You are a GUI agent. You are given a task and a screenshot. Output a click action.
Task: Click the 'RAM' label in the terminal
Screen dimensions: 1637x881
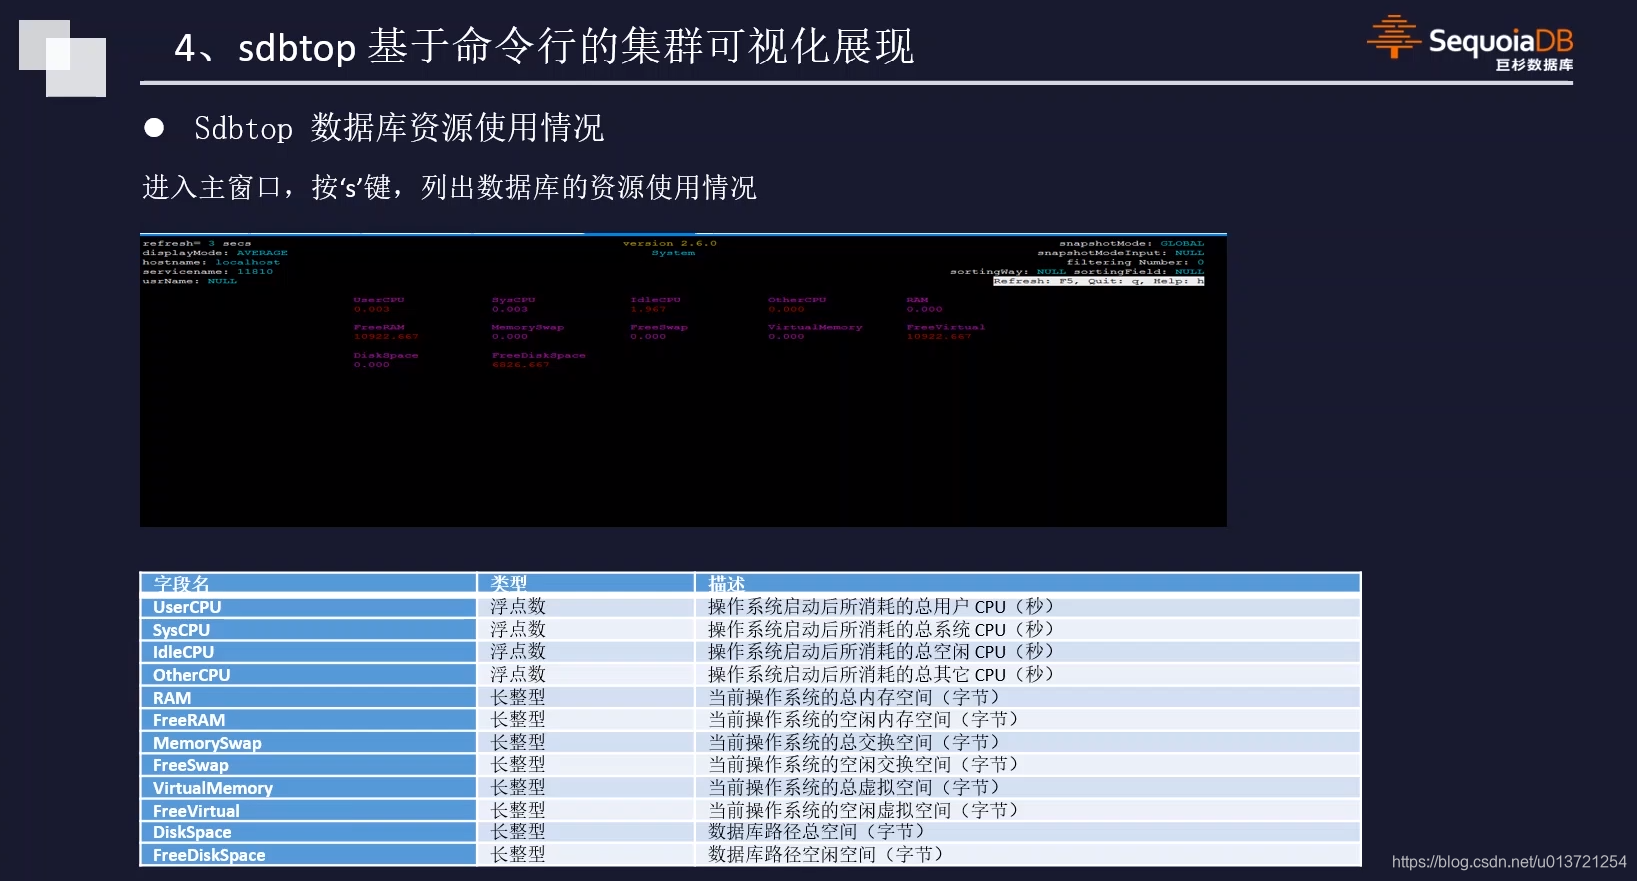[918, 300]
